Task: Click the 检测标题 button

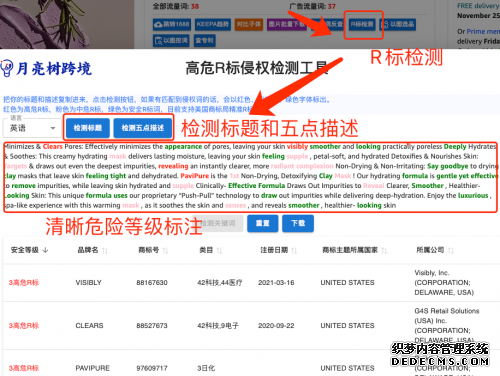Action: [88, 128]
